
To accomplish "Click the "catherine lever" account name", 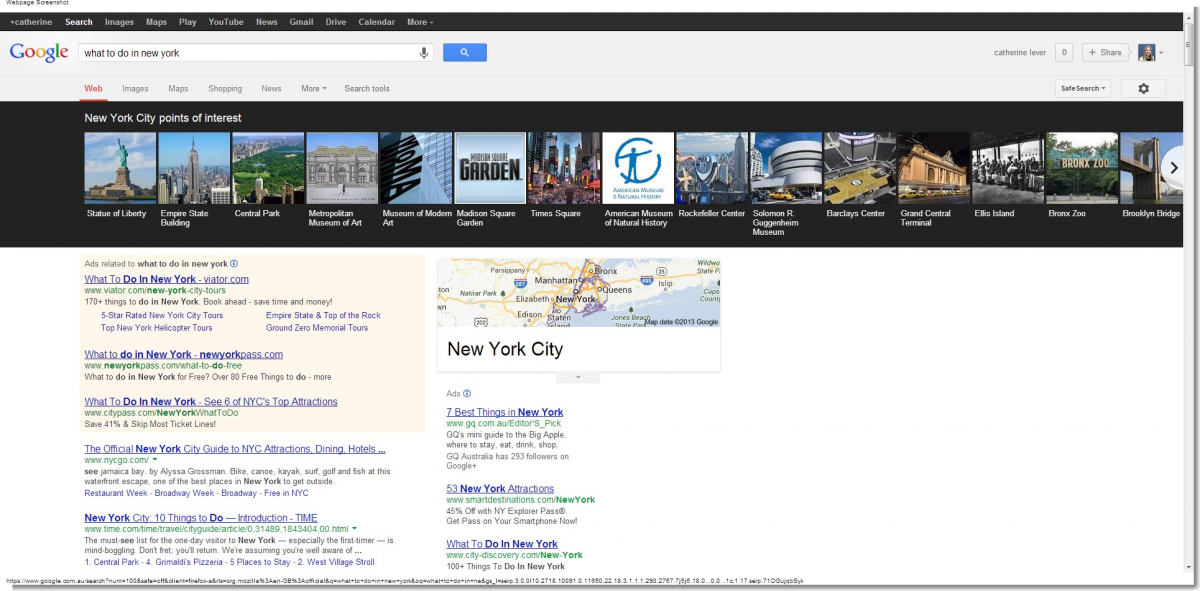I will coord(1019,53).
